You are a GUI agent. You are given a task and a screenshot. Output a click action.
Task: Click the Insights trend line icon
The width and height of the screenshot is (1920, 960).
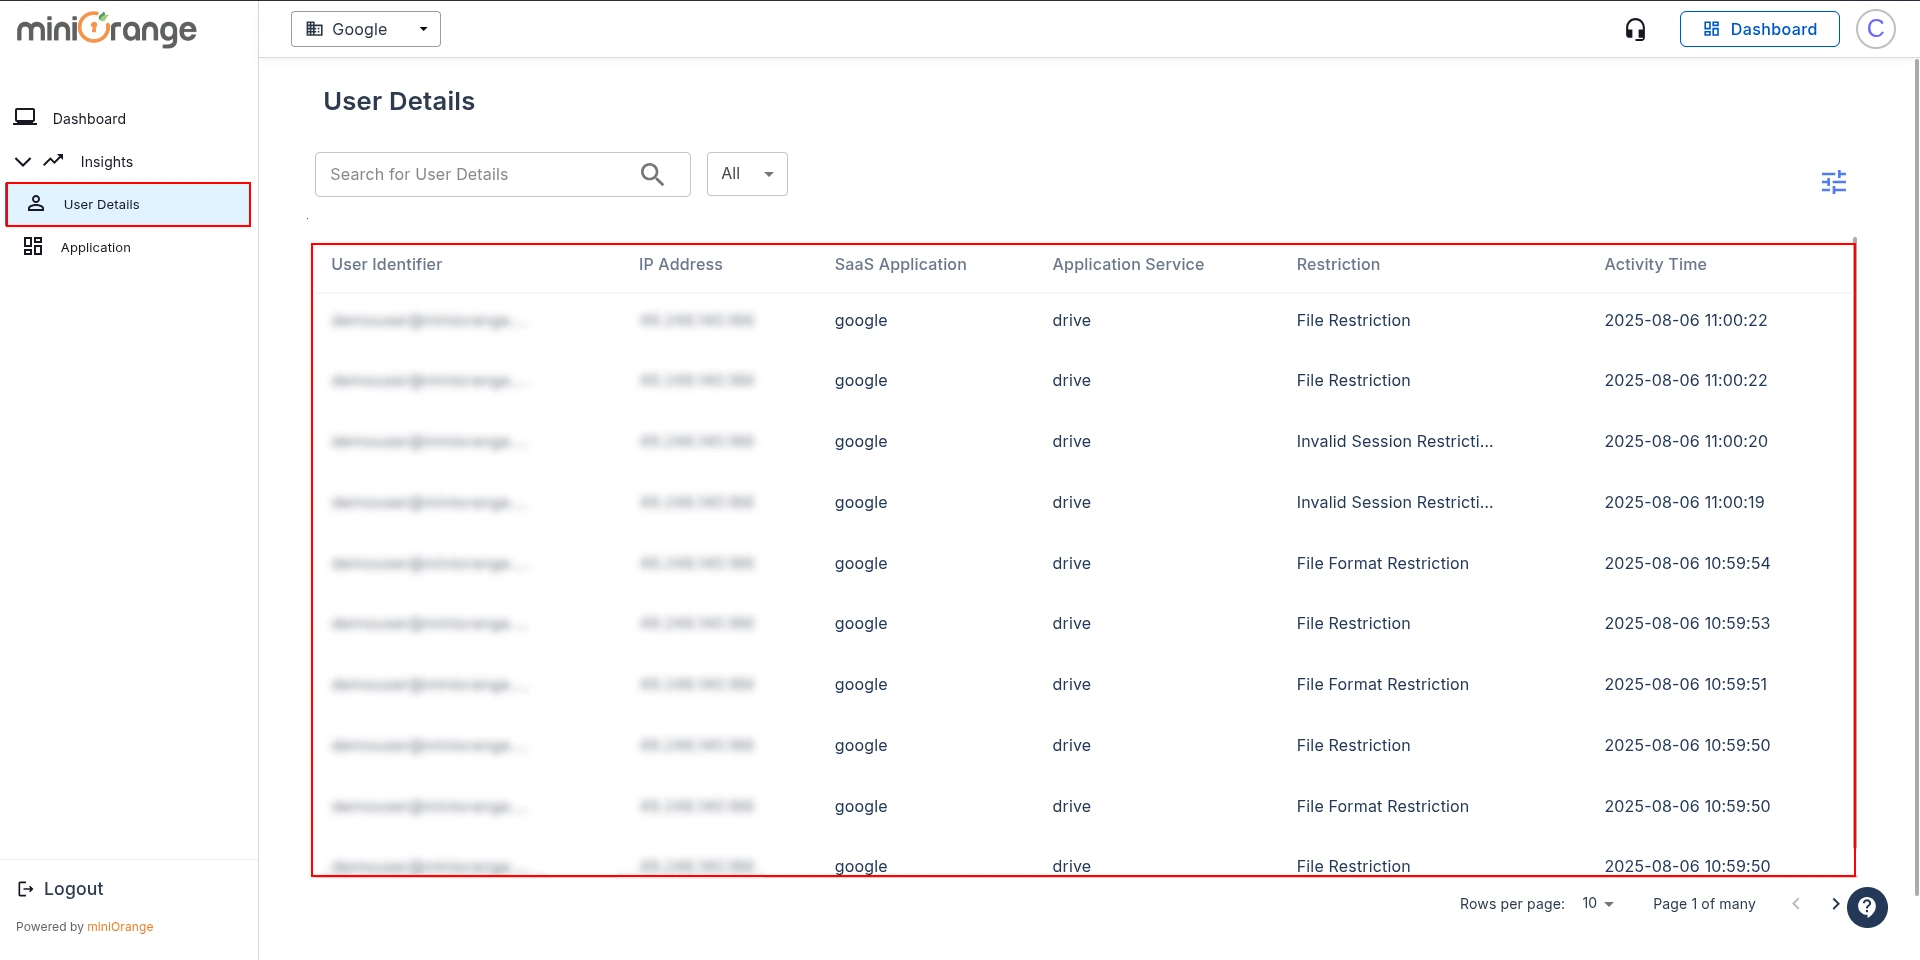(54, 160)
